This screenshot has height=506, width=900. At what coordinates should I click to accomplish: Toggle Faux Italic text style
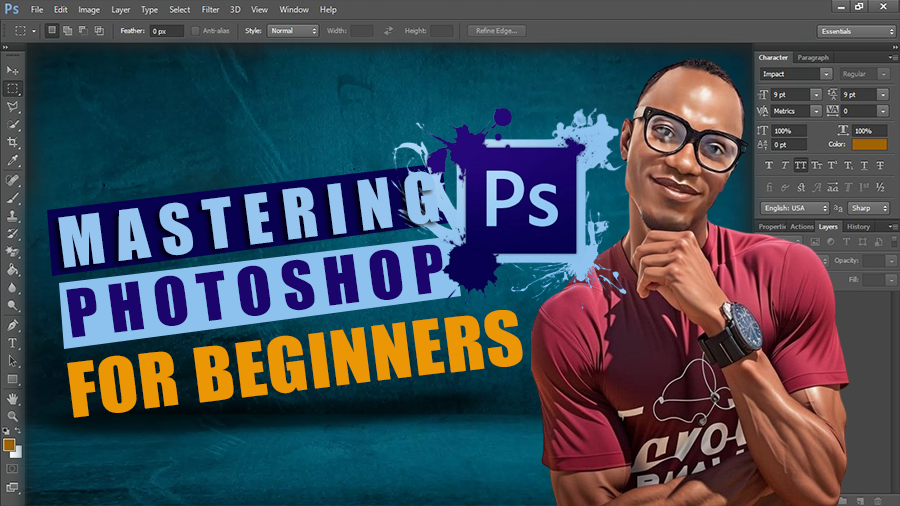point(785,165)
